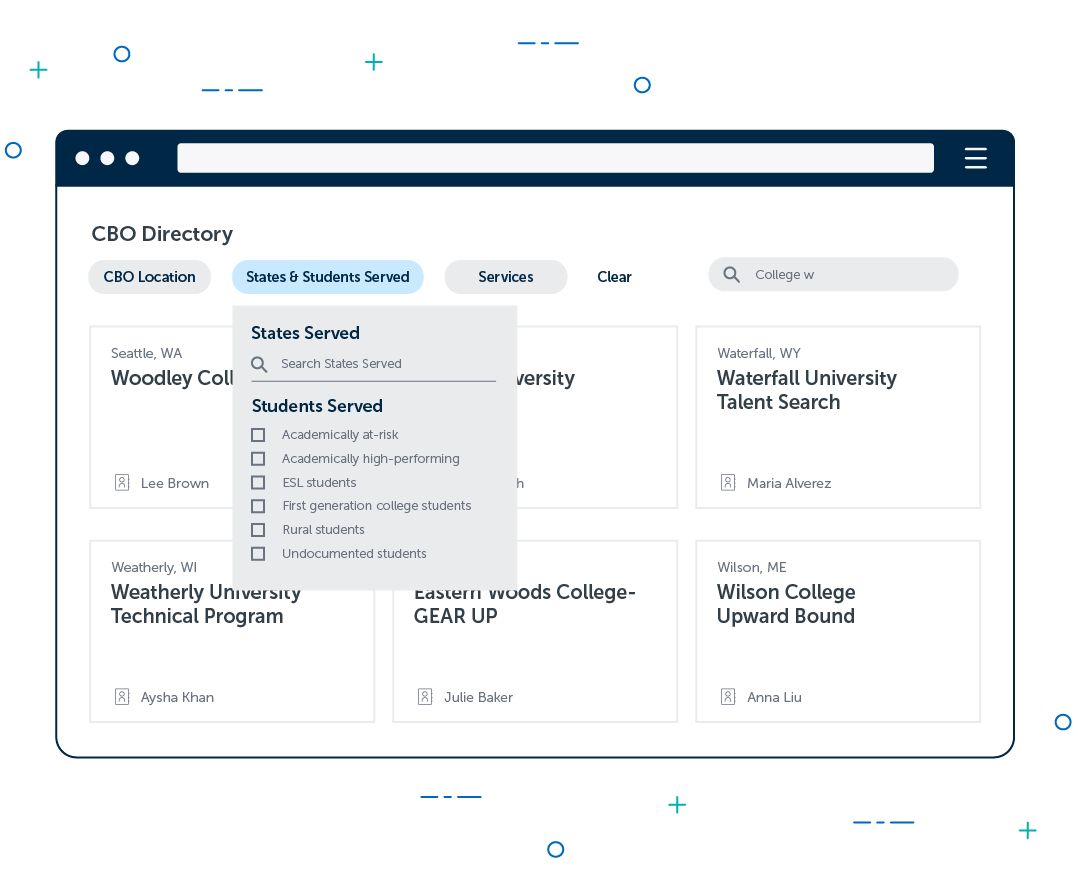Viewport: 1080px width, 869px height.
Task: Open the hamburger menu icon
Action: pos(975,158)
